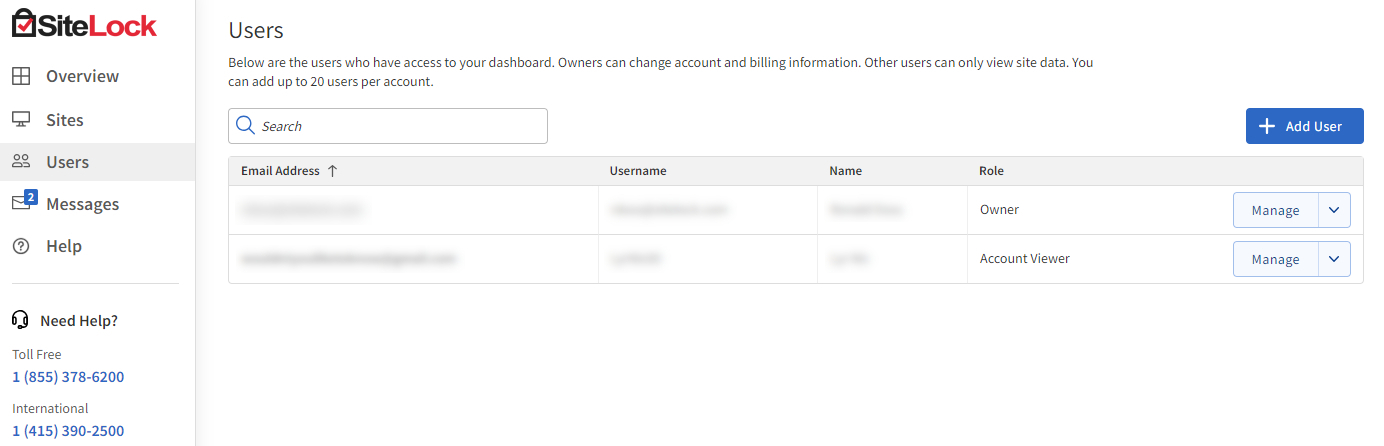Image resolution: width=1384 pixels, height=446 pixels.
Task: Click the sort arrow beside Email Address
Action: tap(333, 171)
